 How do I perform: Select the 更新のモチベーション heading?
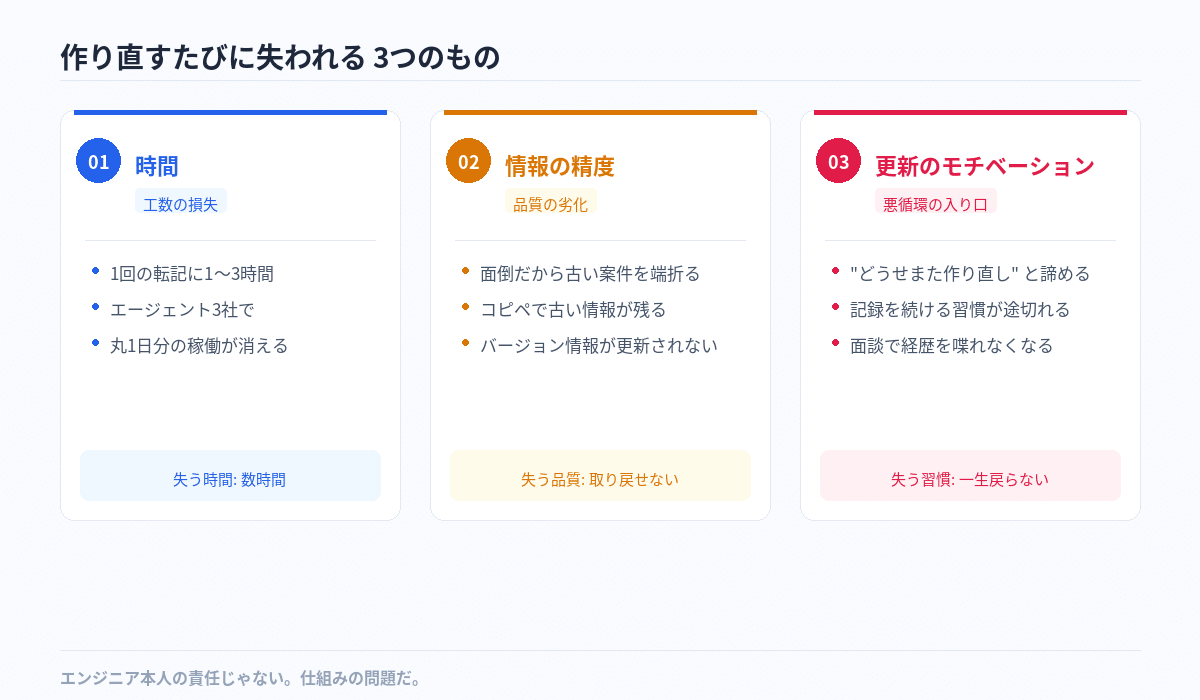coord(984,166)
